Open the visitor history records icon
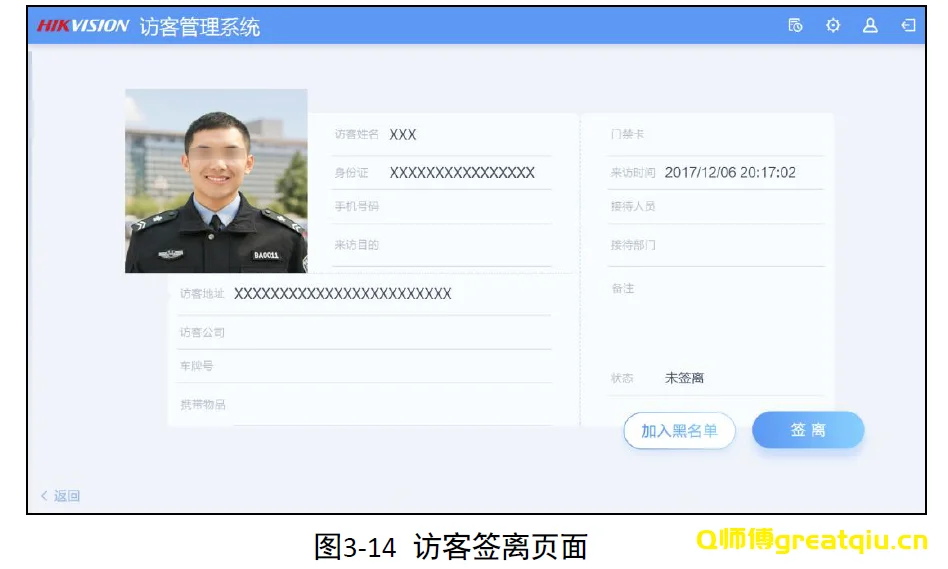This screenshot has width=948, height=569. pos(795,26)
